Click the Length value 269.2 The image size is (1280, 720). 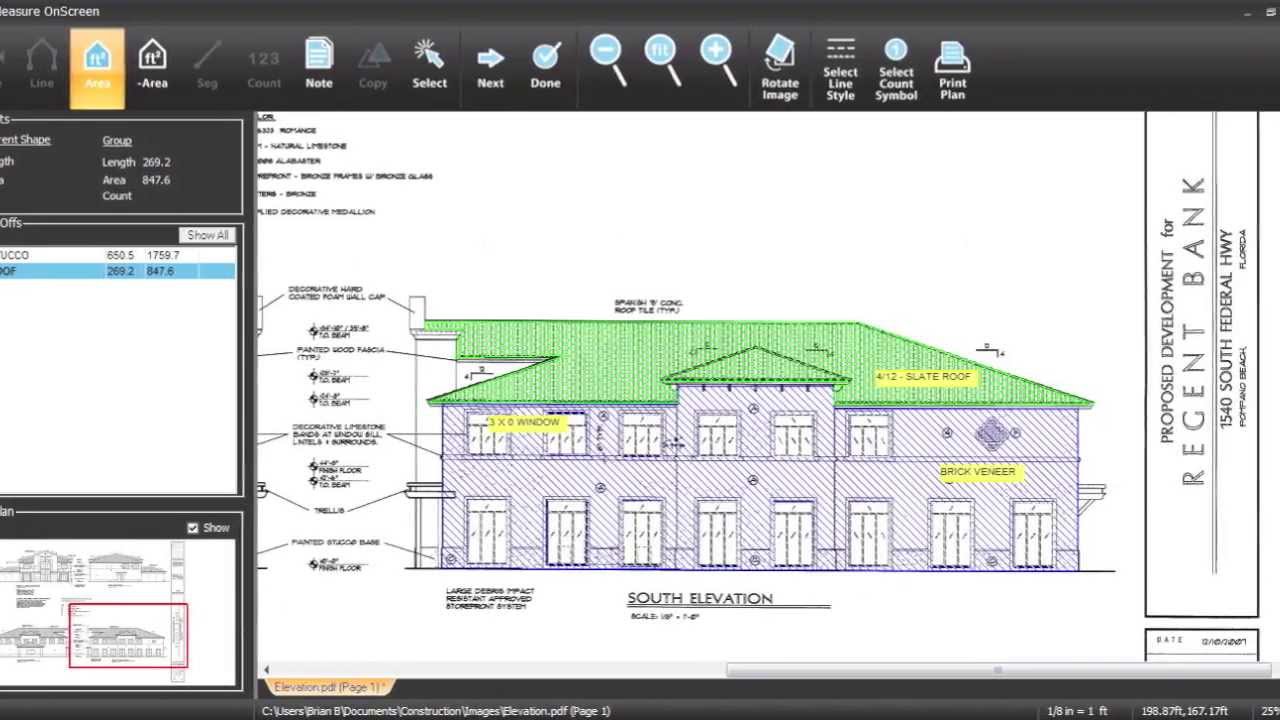click(x=156, y=162)
